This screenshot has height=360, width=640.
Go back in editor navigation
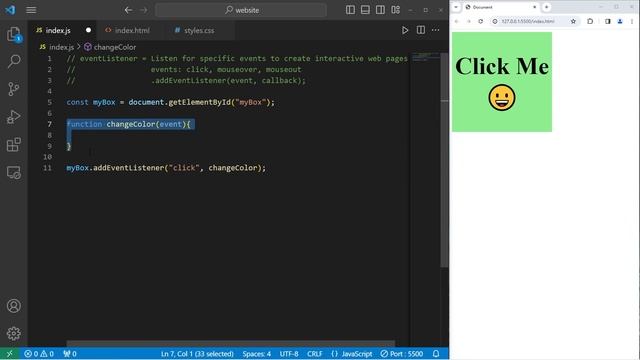128,10
